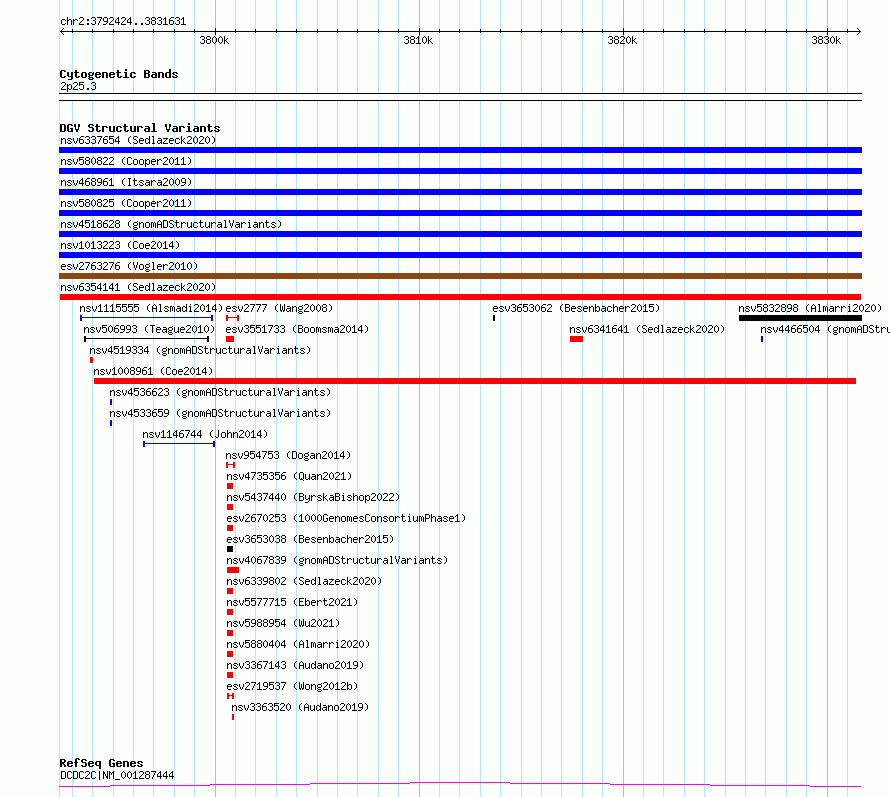Click nsv5437440 (ByrskaBishop2022) label
This screenshot has height=797, width=890.
coord(313,497)
